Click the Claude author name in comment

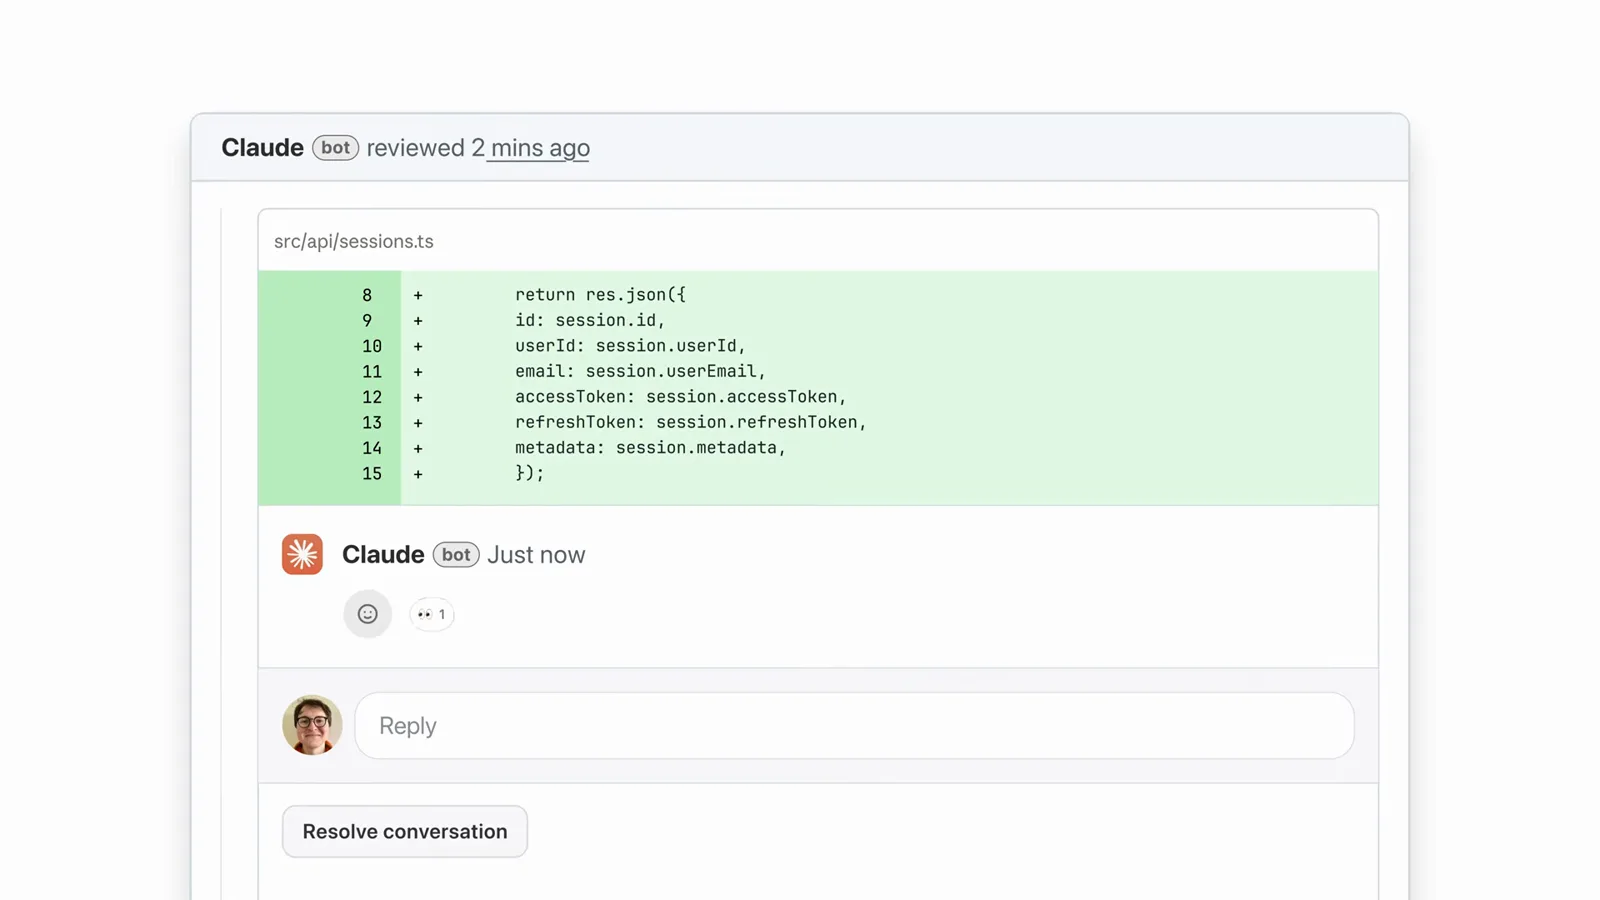[x=383, y=555]
